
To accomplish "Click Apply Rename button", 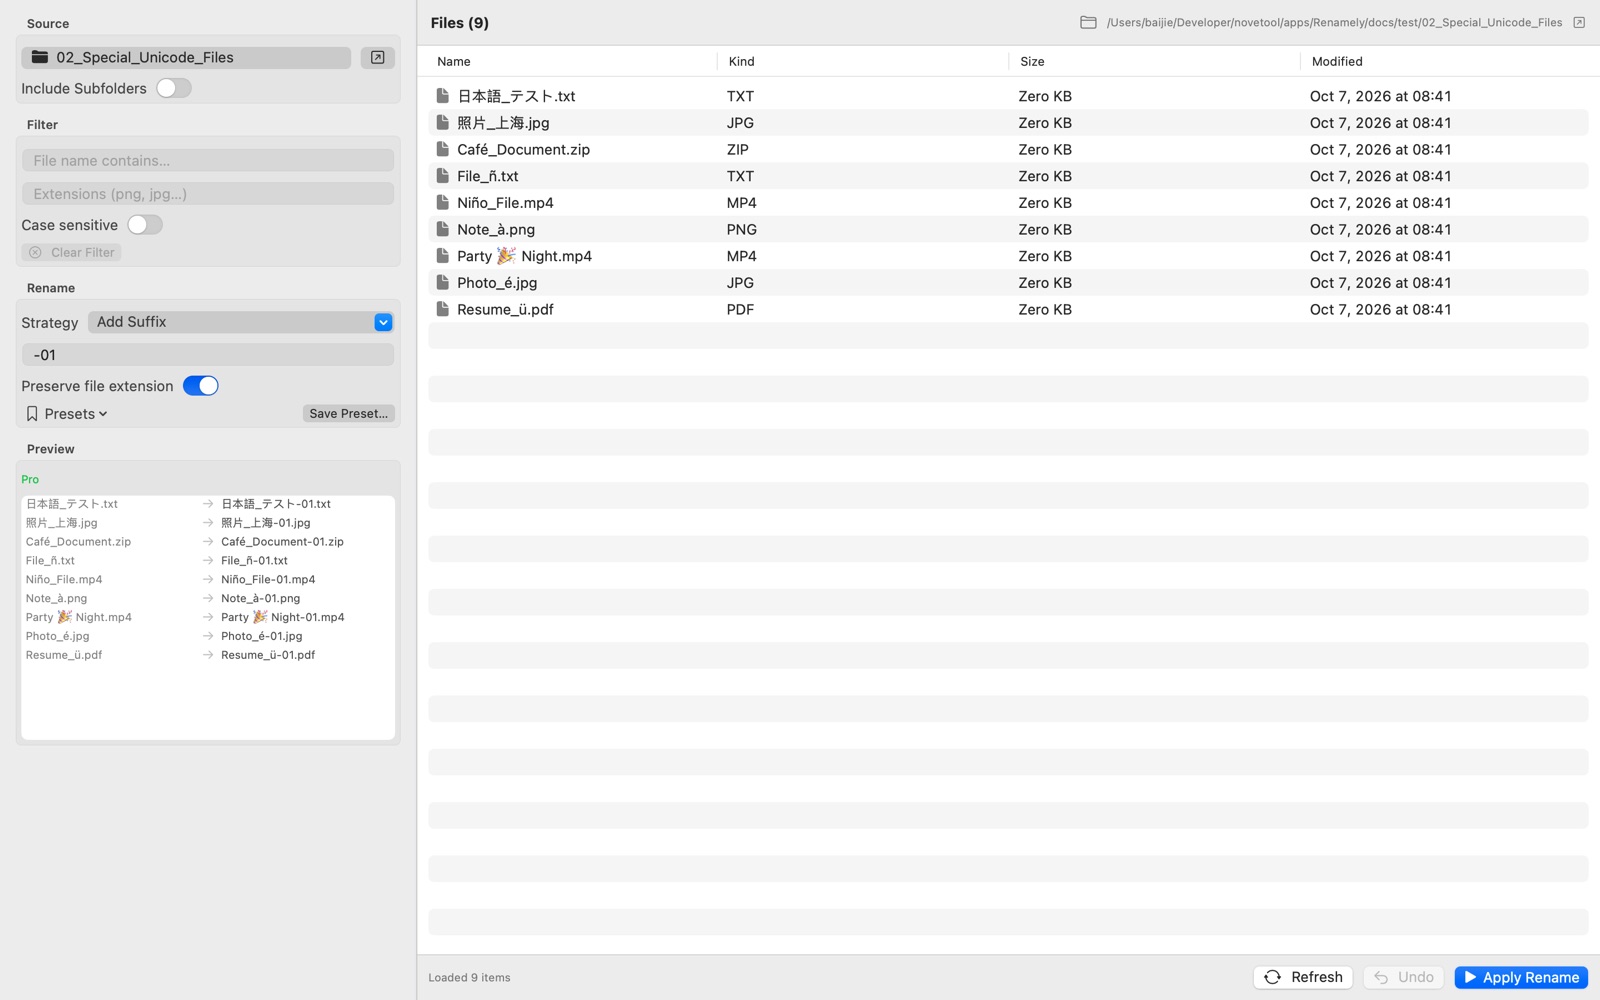I will coord(1521,977).
